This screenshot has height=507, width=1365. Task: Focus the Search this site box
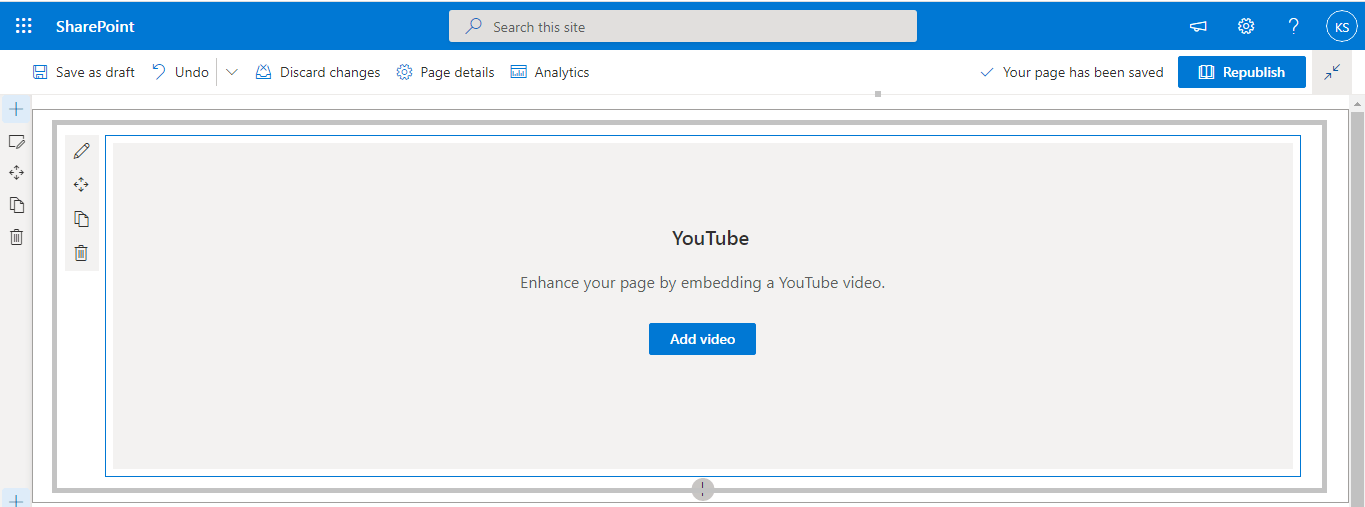(683, 27)
